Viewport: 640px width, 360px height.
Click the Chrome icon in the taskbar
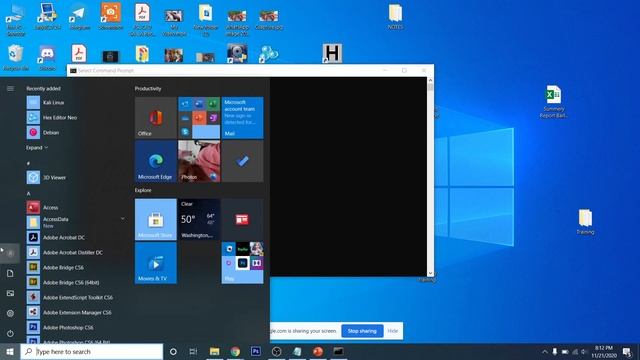235,351
